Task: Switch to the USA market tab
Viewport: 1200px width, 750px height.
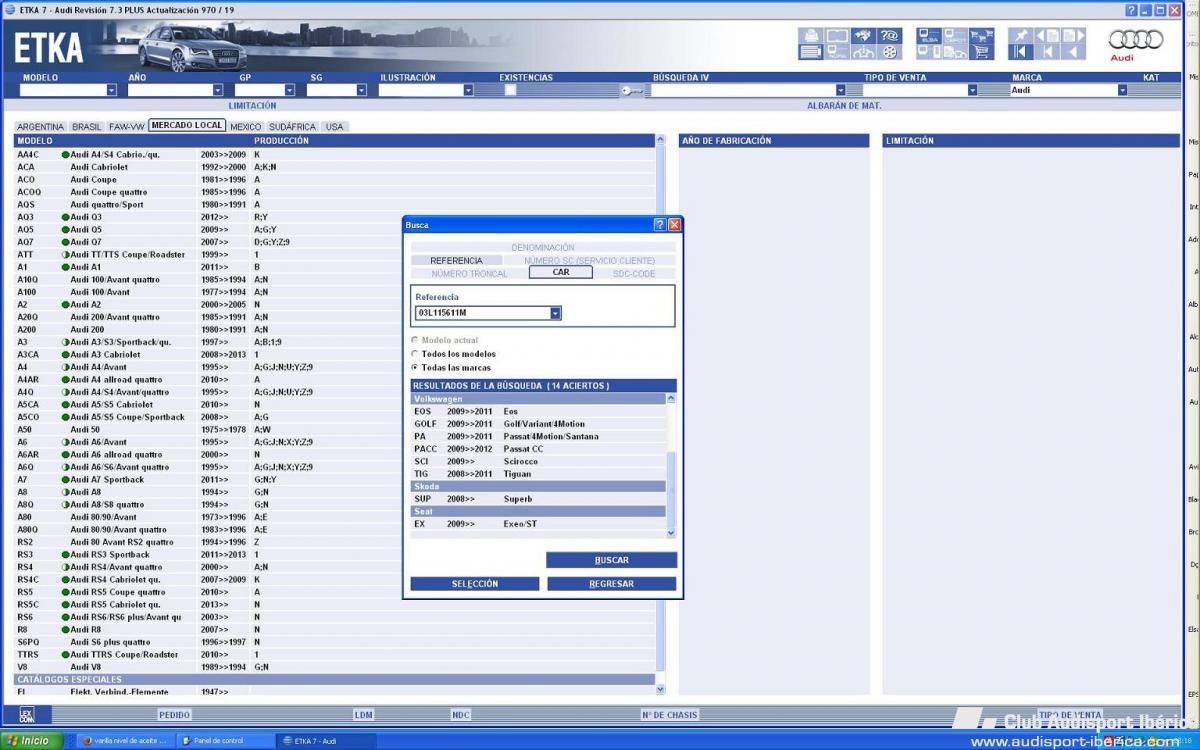Action: [x=334, y=127]
